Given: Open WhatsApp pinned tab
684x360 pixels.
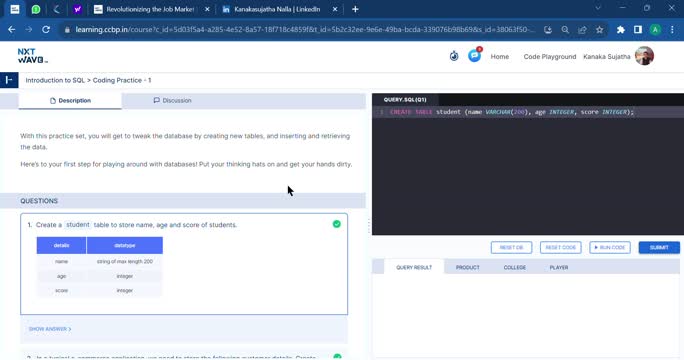Looking at the screenshot, I should pyautogui.click(x=36, y=9).
